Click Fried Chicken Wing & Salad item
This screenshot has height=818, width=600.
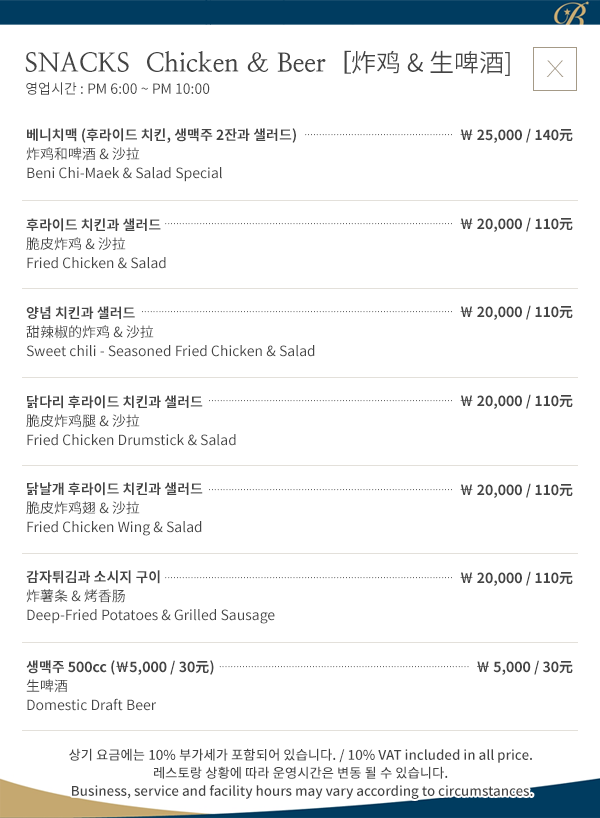(114, 527)
